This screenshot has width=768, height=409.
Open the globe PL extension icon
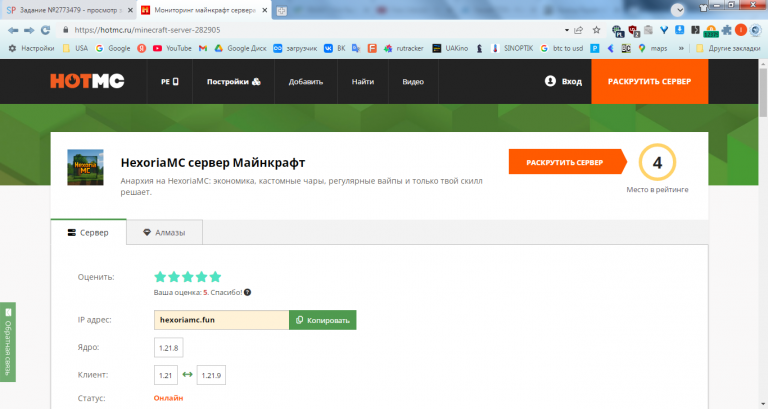pos(618,31)
